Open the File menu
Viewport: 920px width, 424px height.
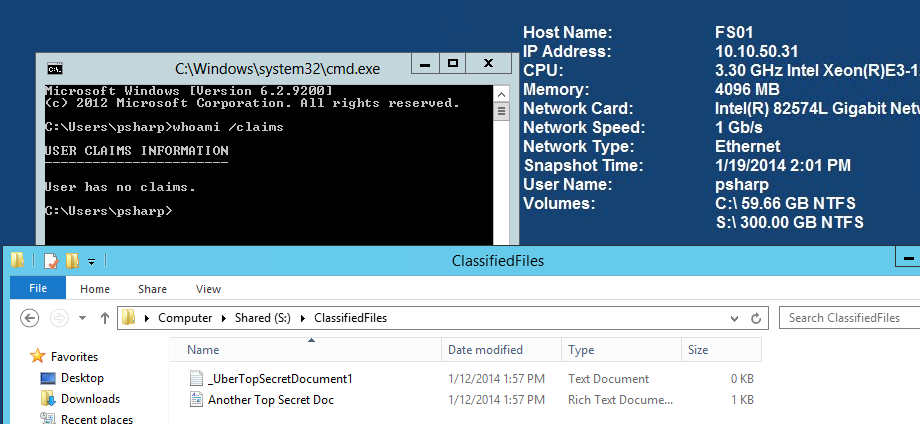click(x=38, y=289)
